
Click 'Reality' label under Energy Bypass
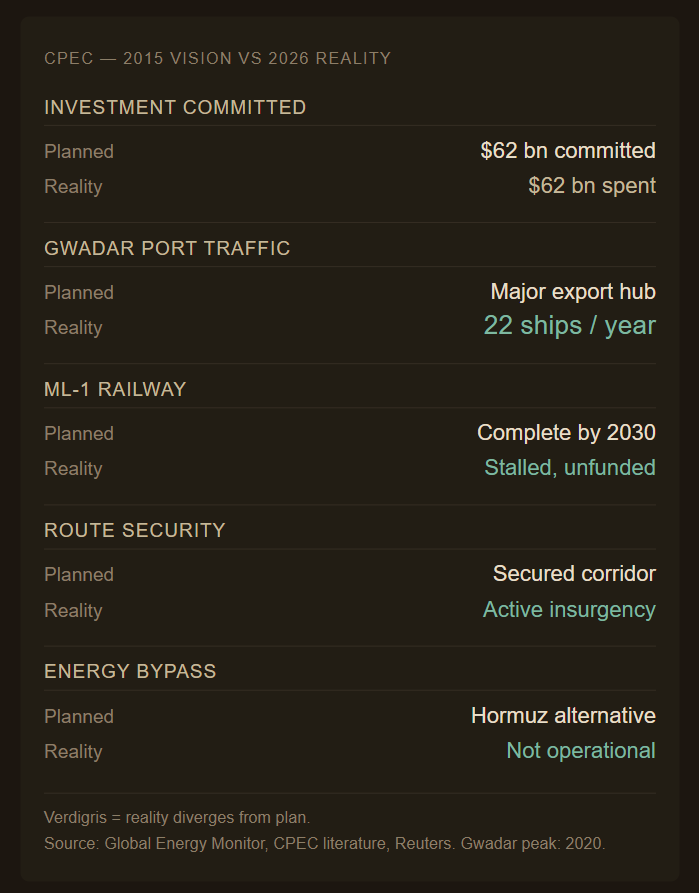(x=73, y=752)
